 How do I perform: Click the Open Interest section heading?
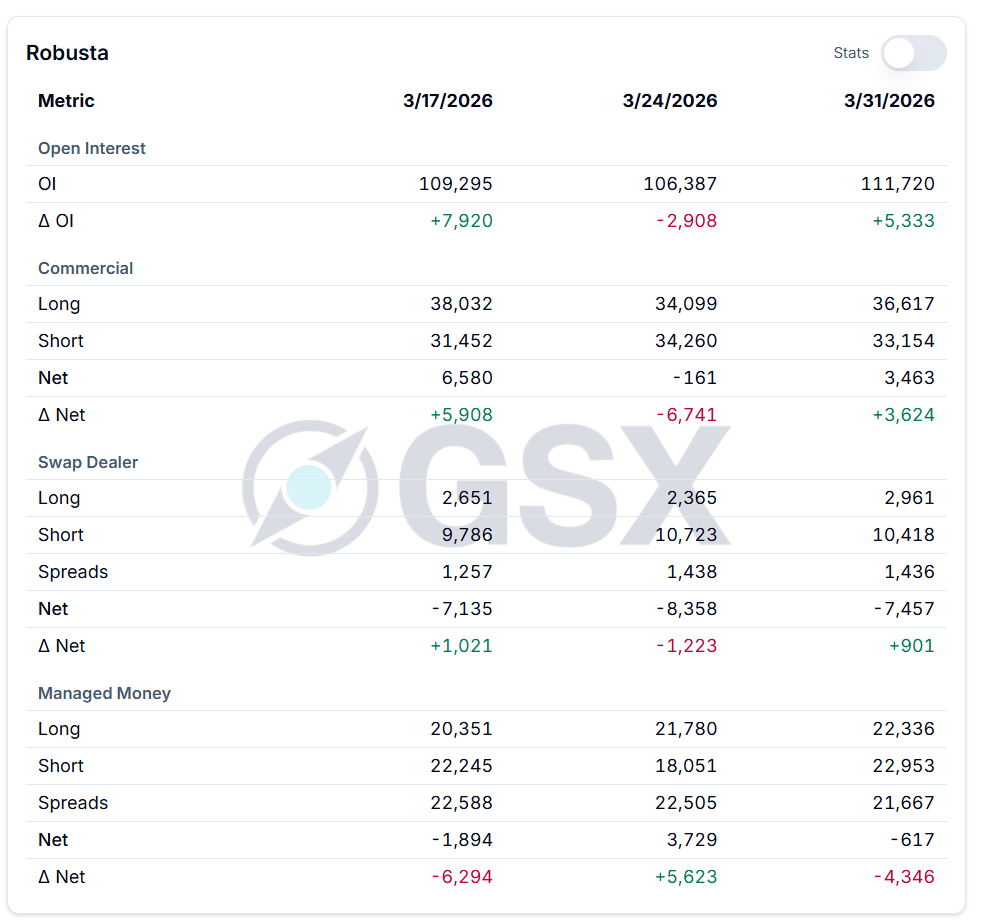[x=92, y=148]
